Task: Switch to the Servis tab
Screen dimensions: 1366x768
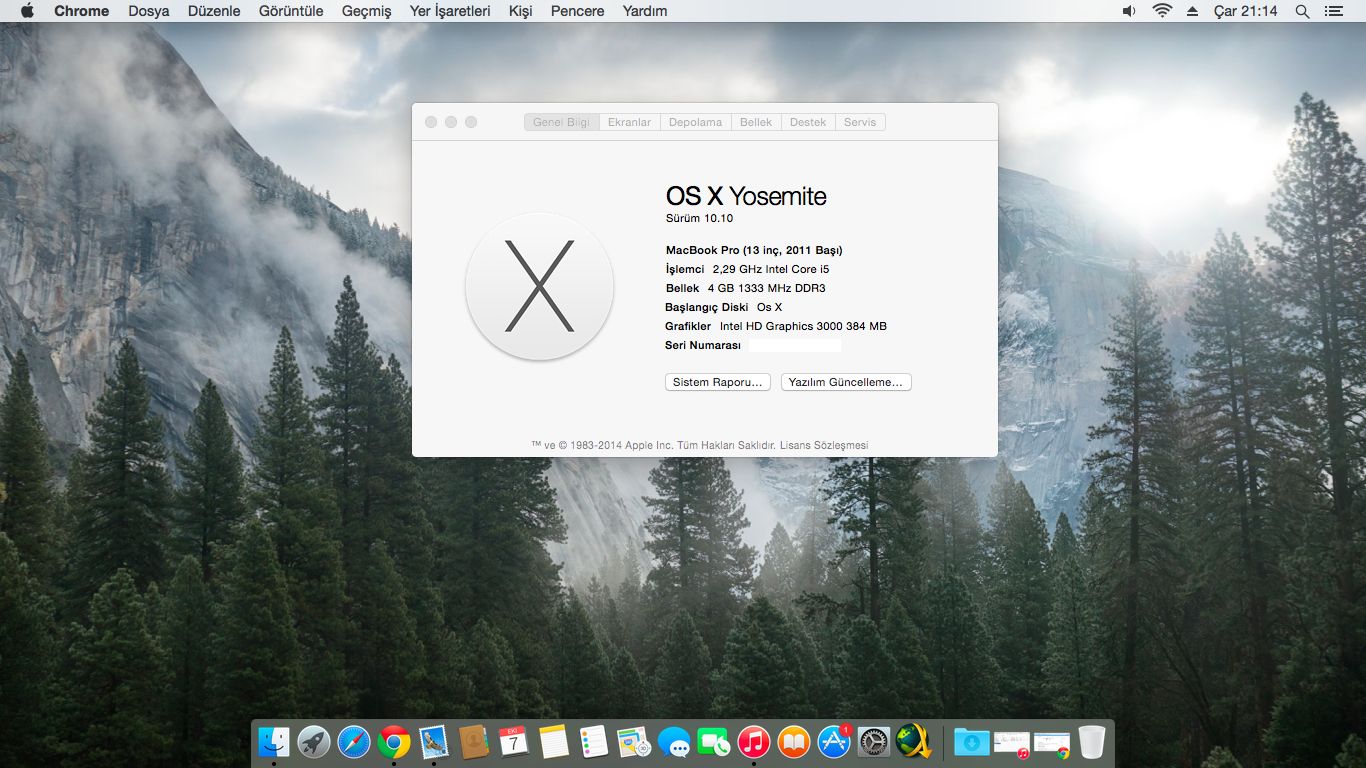Action: click(860, 122)
